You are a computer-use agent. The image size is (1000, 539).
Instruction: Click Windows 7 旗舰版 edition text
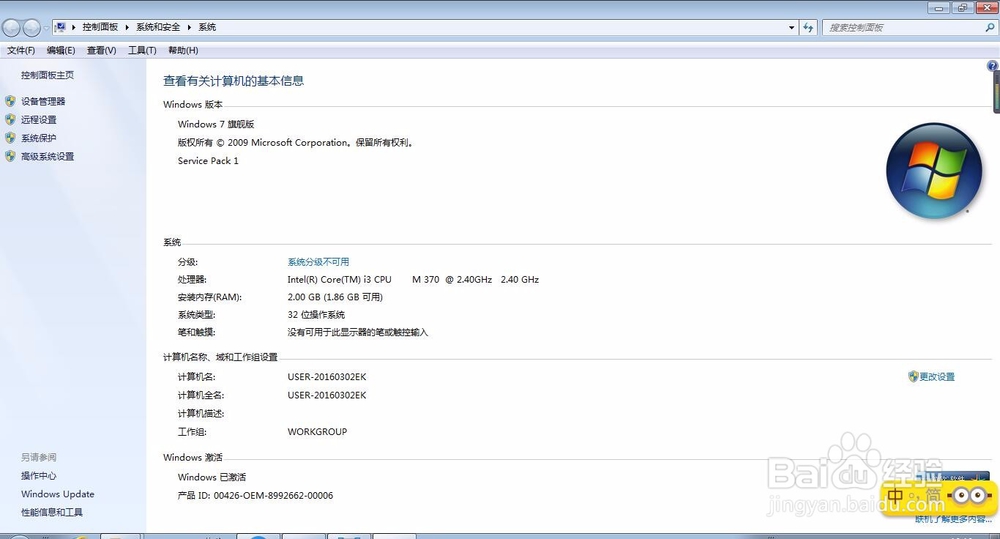(216, 124)
